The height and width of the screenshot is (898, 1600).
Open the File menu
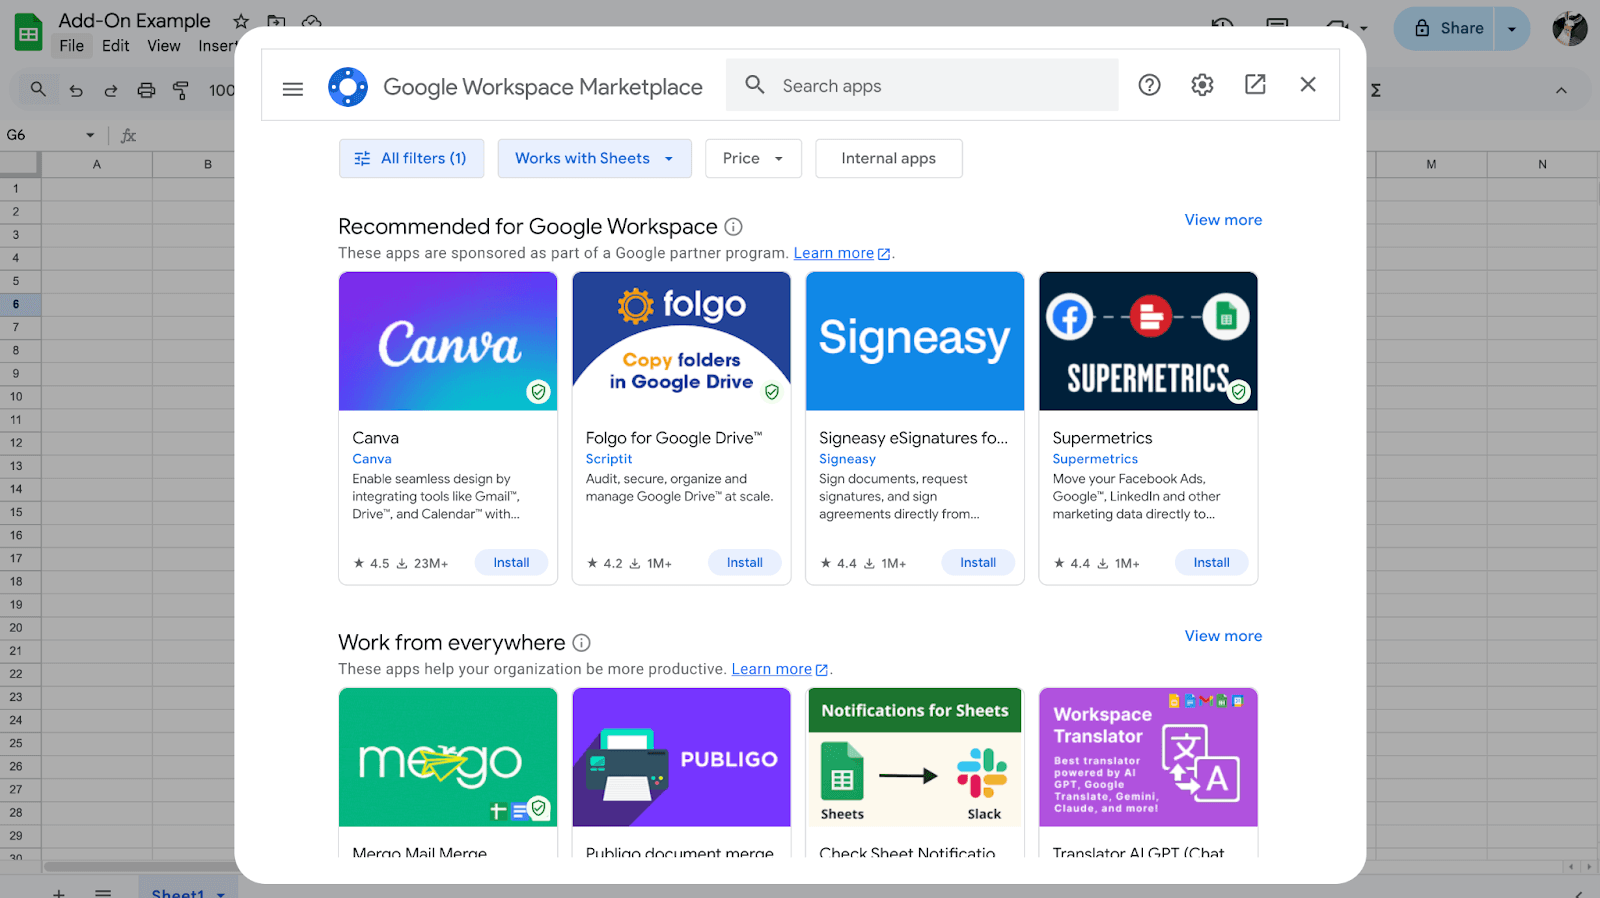71,46
